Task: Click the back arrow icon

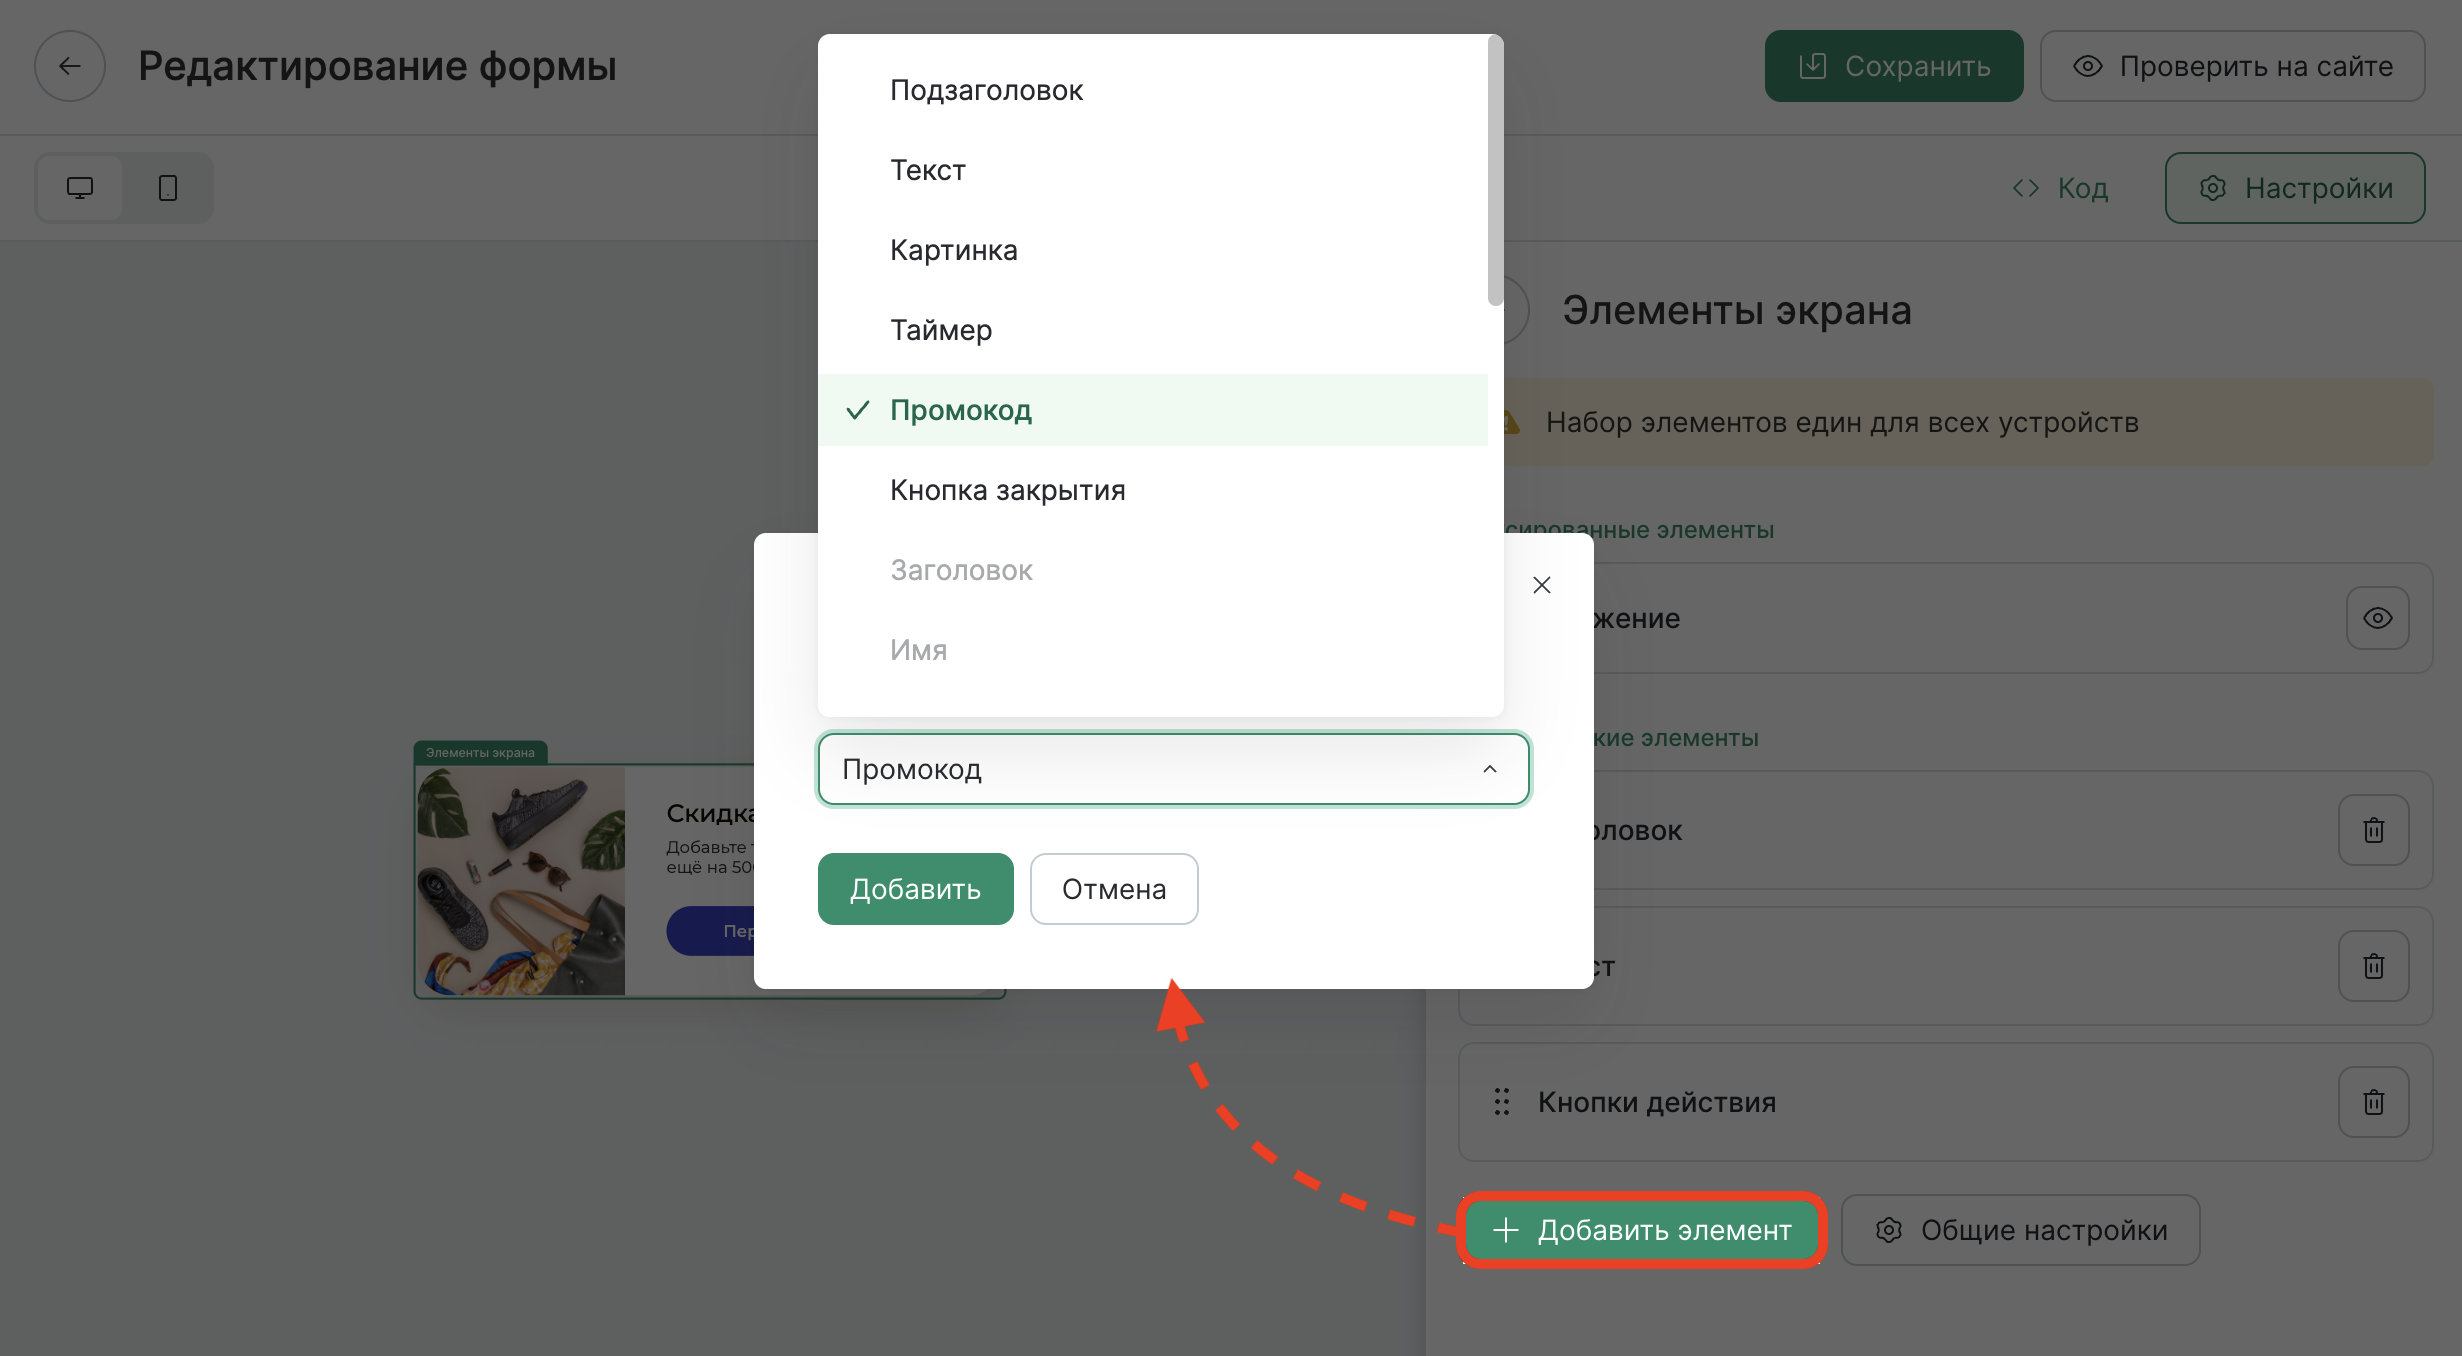Action: (69, 66)
